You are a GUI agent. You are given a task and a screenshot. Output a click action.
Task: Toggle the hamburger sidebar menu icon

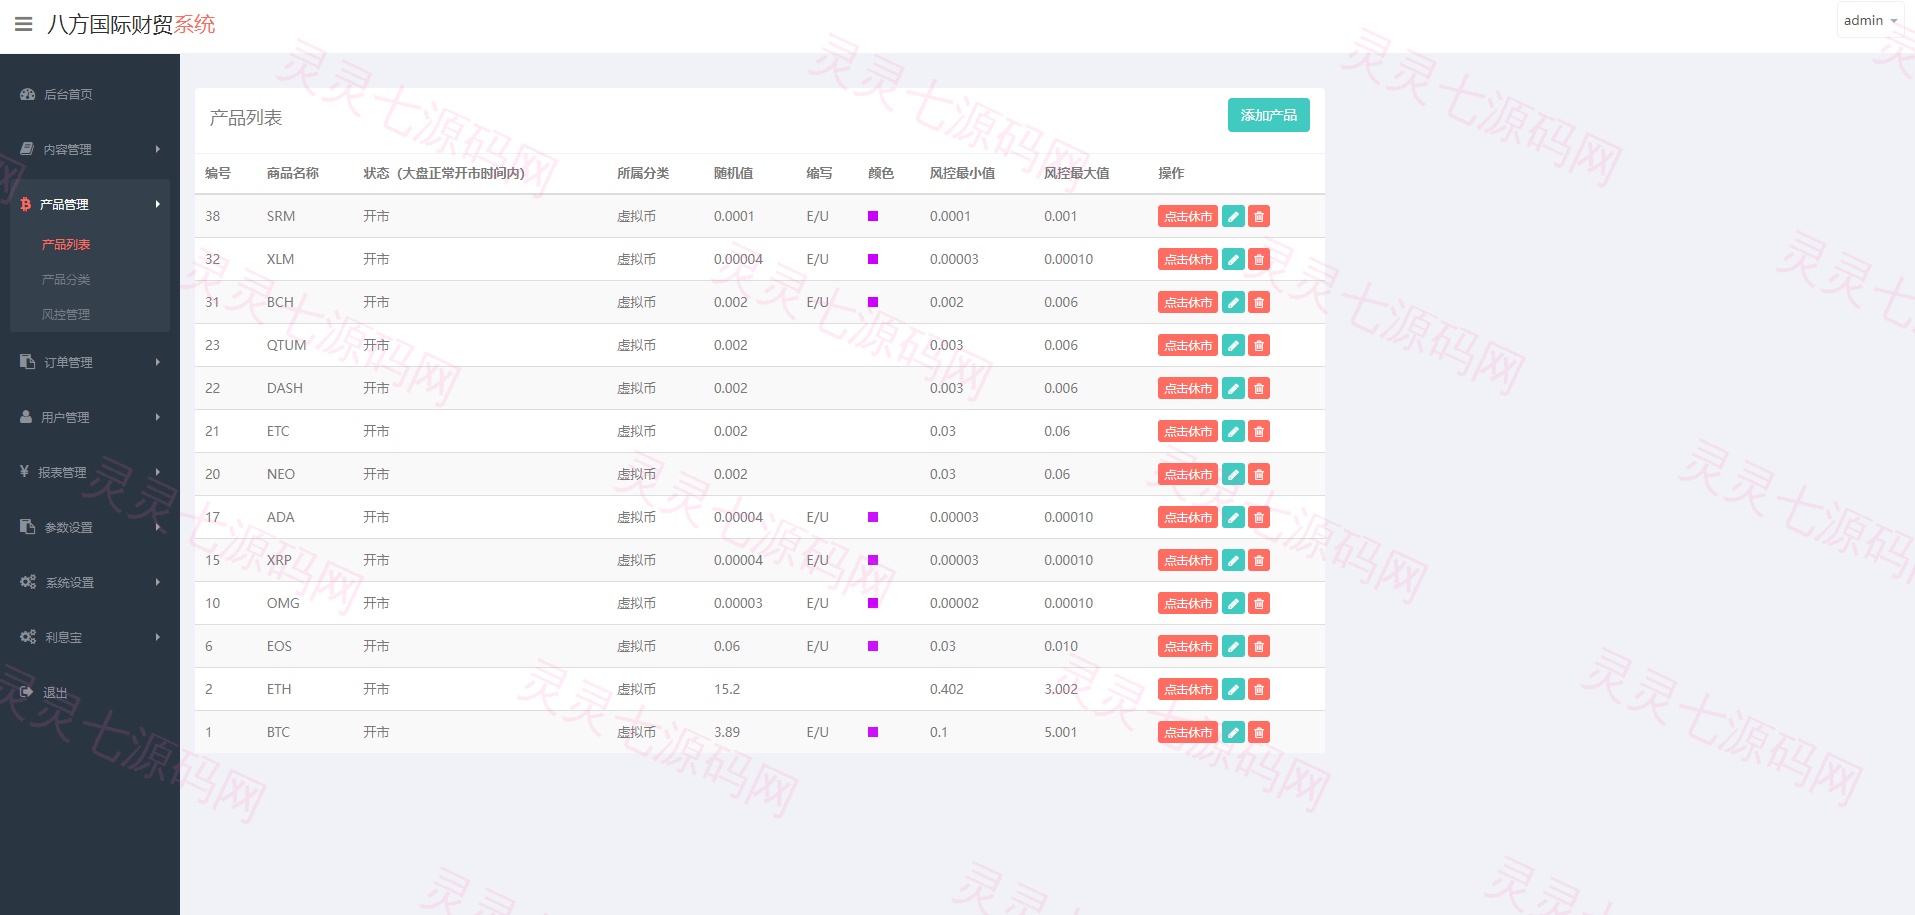24,24
